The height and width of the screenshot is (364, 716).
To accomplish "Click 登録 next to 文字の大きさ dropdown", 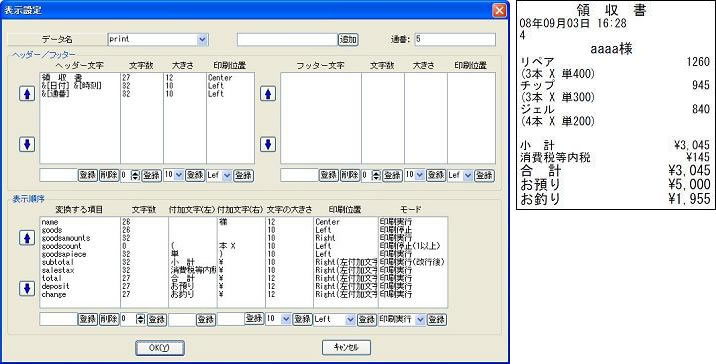I will click(302, 320).
